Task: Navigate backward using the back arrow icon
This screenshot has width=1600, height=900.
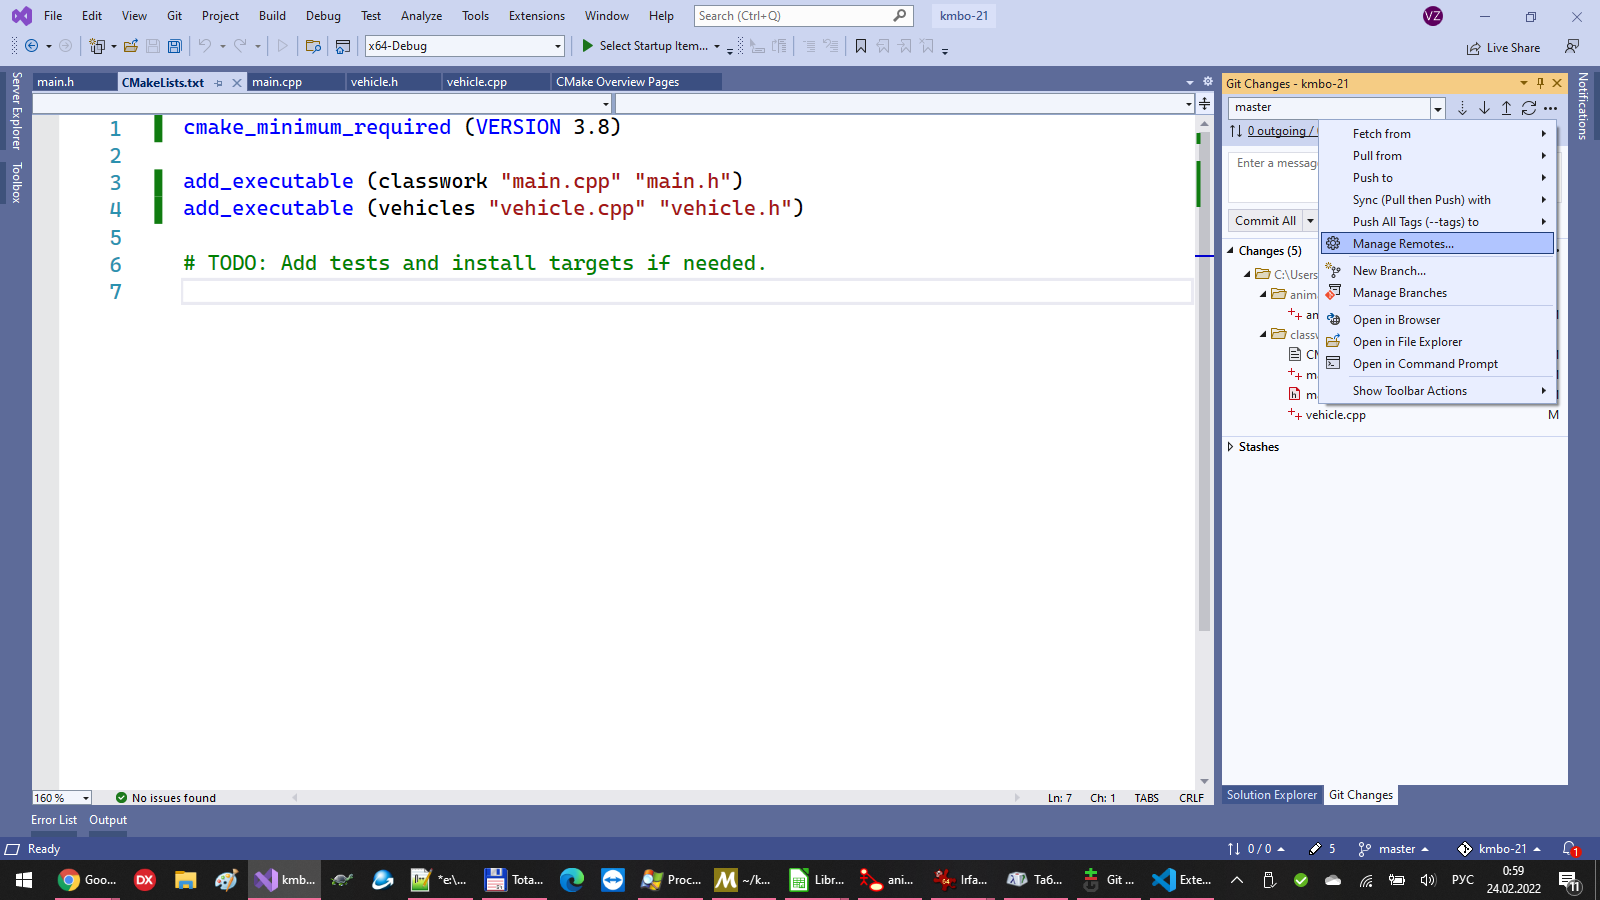Action: (33, 46)
